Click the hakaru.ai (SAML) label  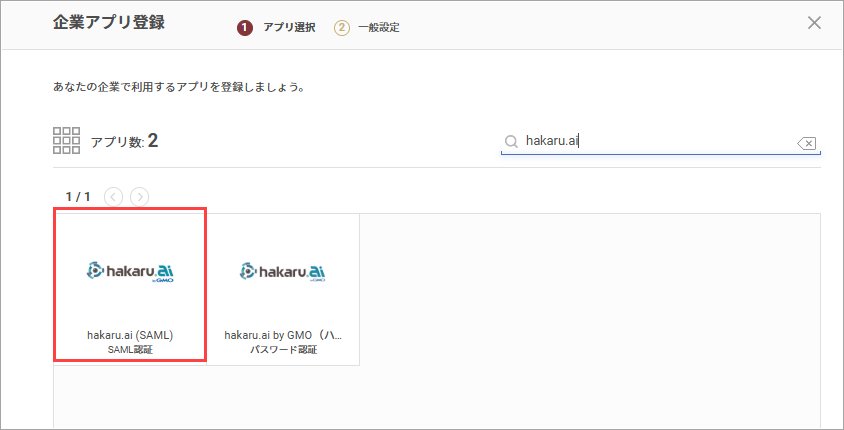[x=130, y=335]
